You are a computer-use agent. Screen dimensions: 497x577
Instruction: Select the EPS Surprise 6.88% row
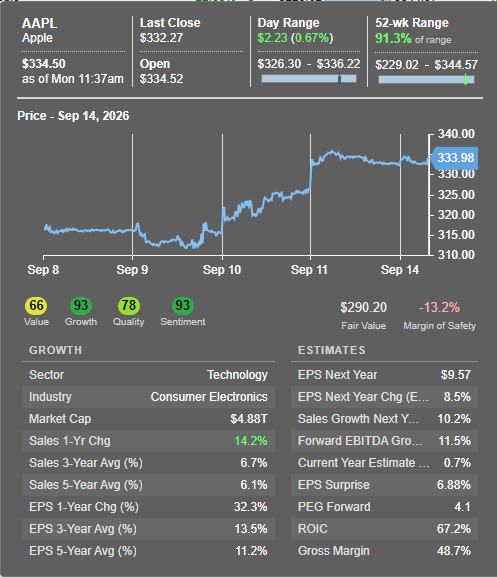point(384,485)
